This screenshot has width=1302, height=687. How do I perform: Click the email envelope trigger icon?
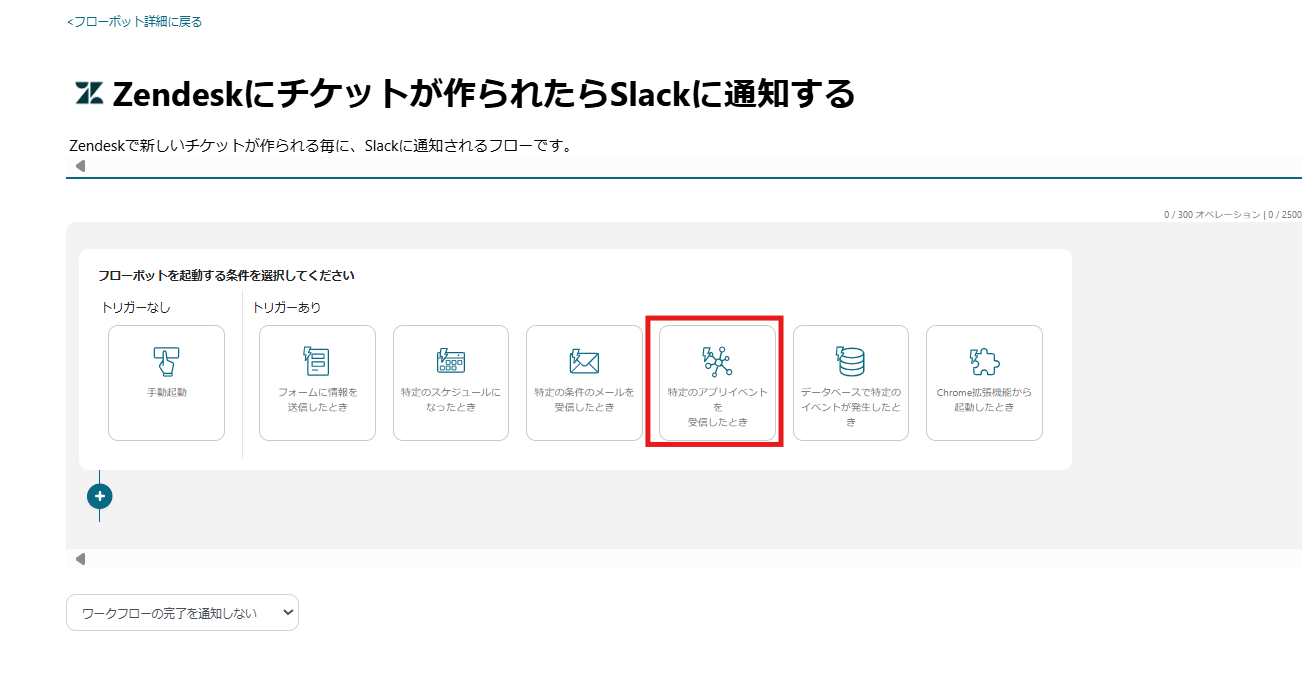point(584,361)
